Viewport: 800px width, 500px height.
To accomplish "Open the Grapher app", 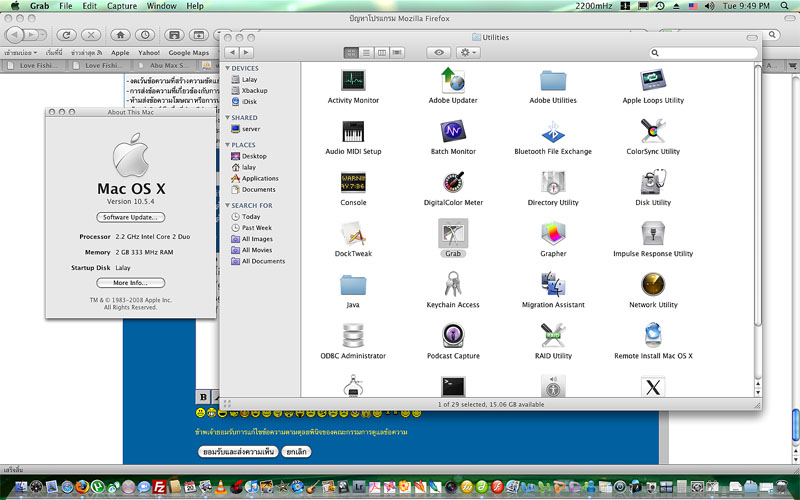I will pos(553,234).
